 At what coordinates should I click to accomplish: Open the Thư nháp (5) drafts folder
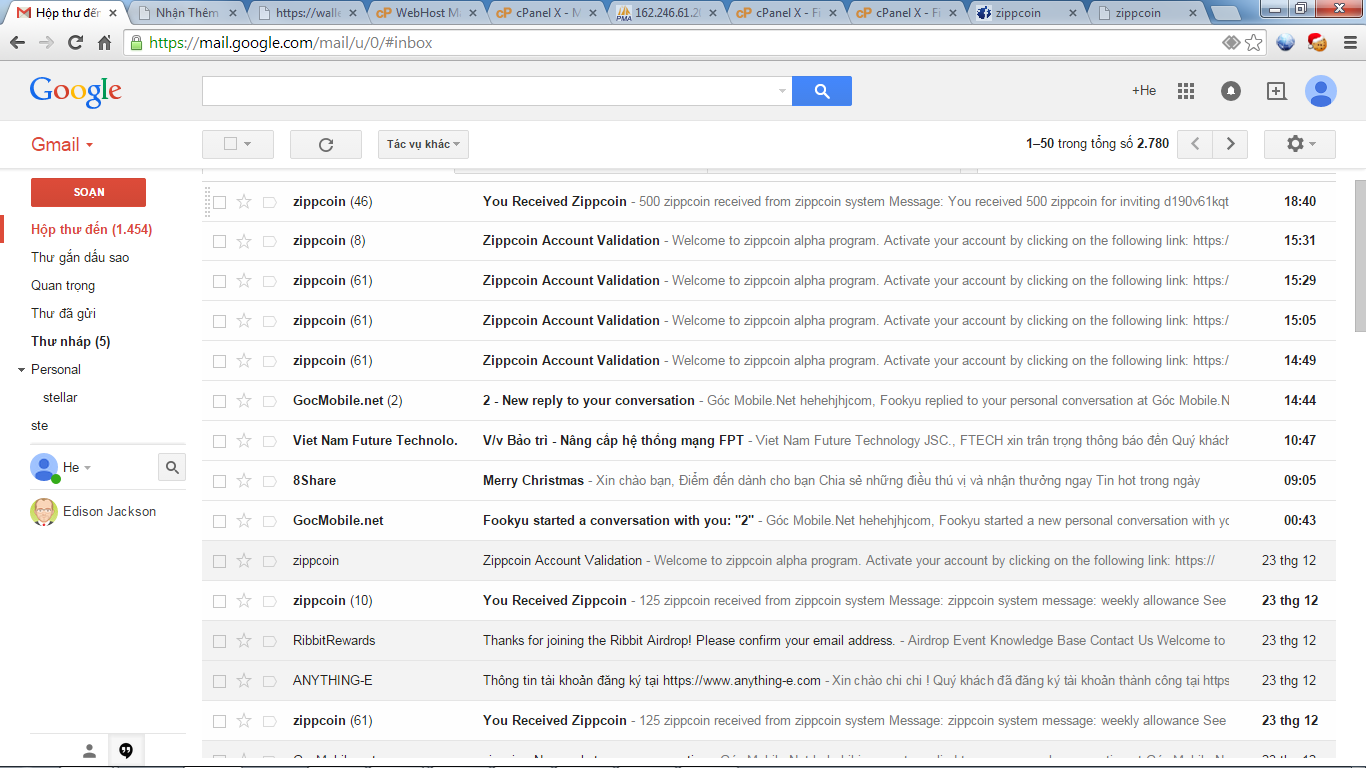[x=71, y=342]
